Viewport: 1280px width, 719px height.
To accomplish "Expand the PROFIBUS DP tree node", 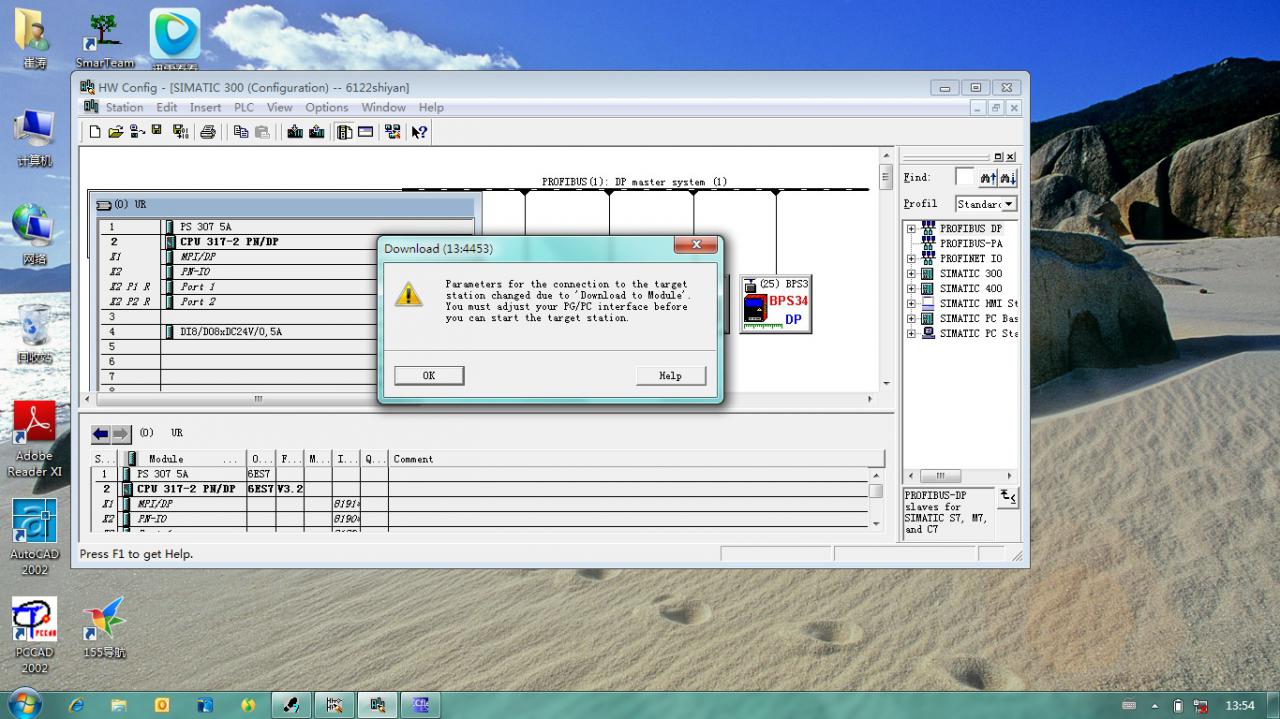I will pos(911,229).
